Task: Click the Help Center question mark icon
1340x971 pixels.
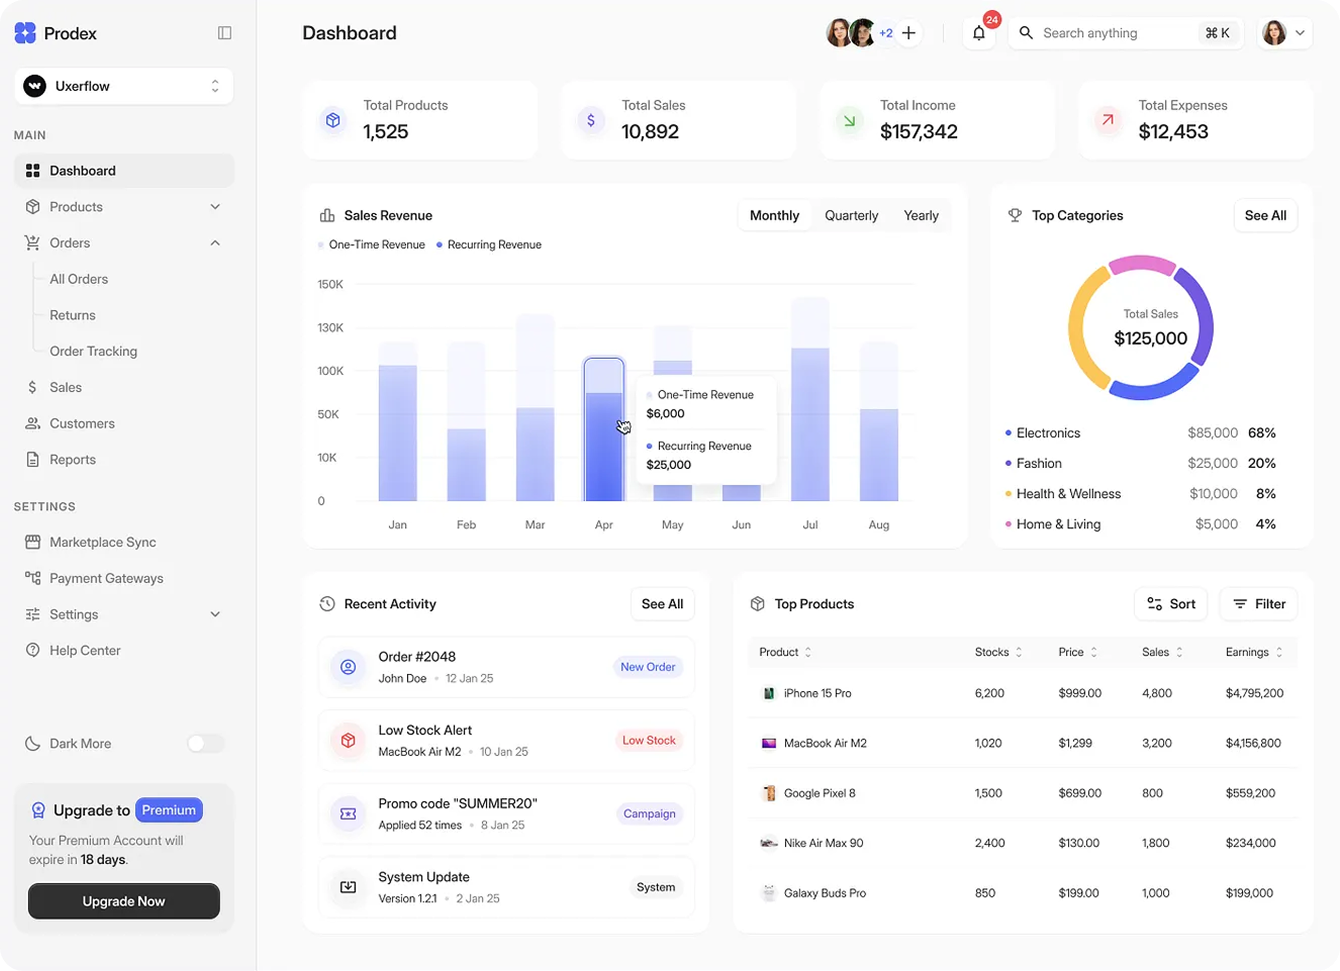Action: point(33,650)
